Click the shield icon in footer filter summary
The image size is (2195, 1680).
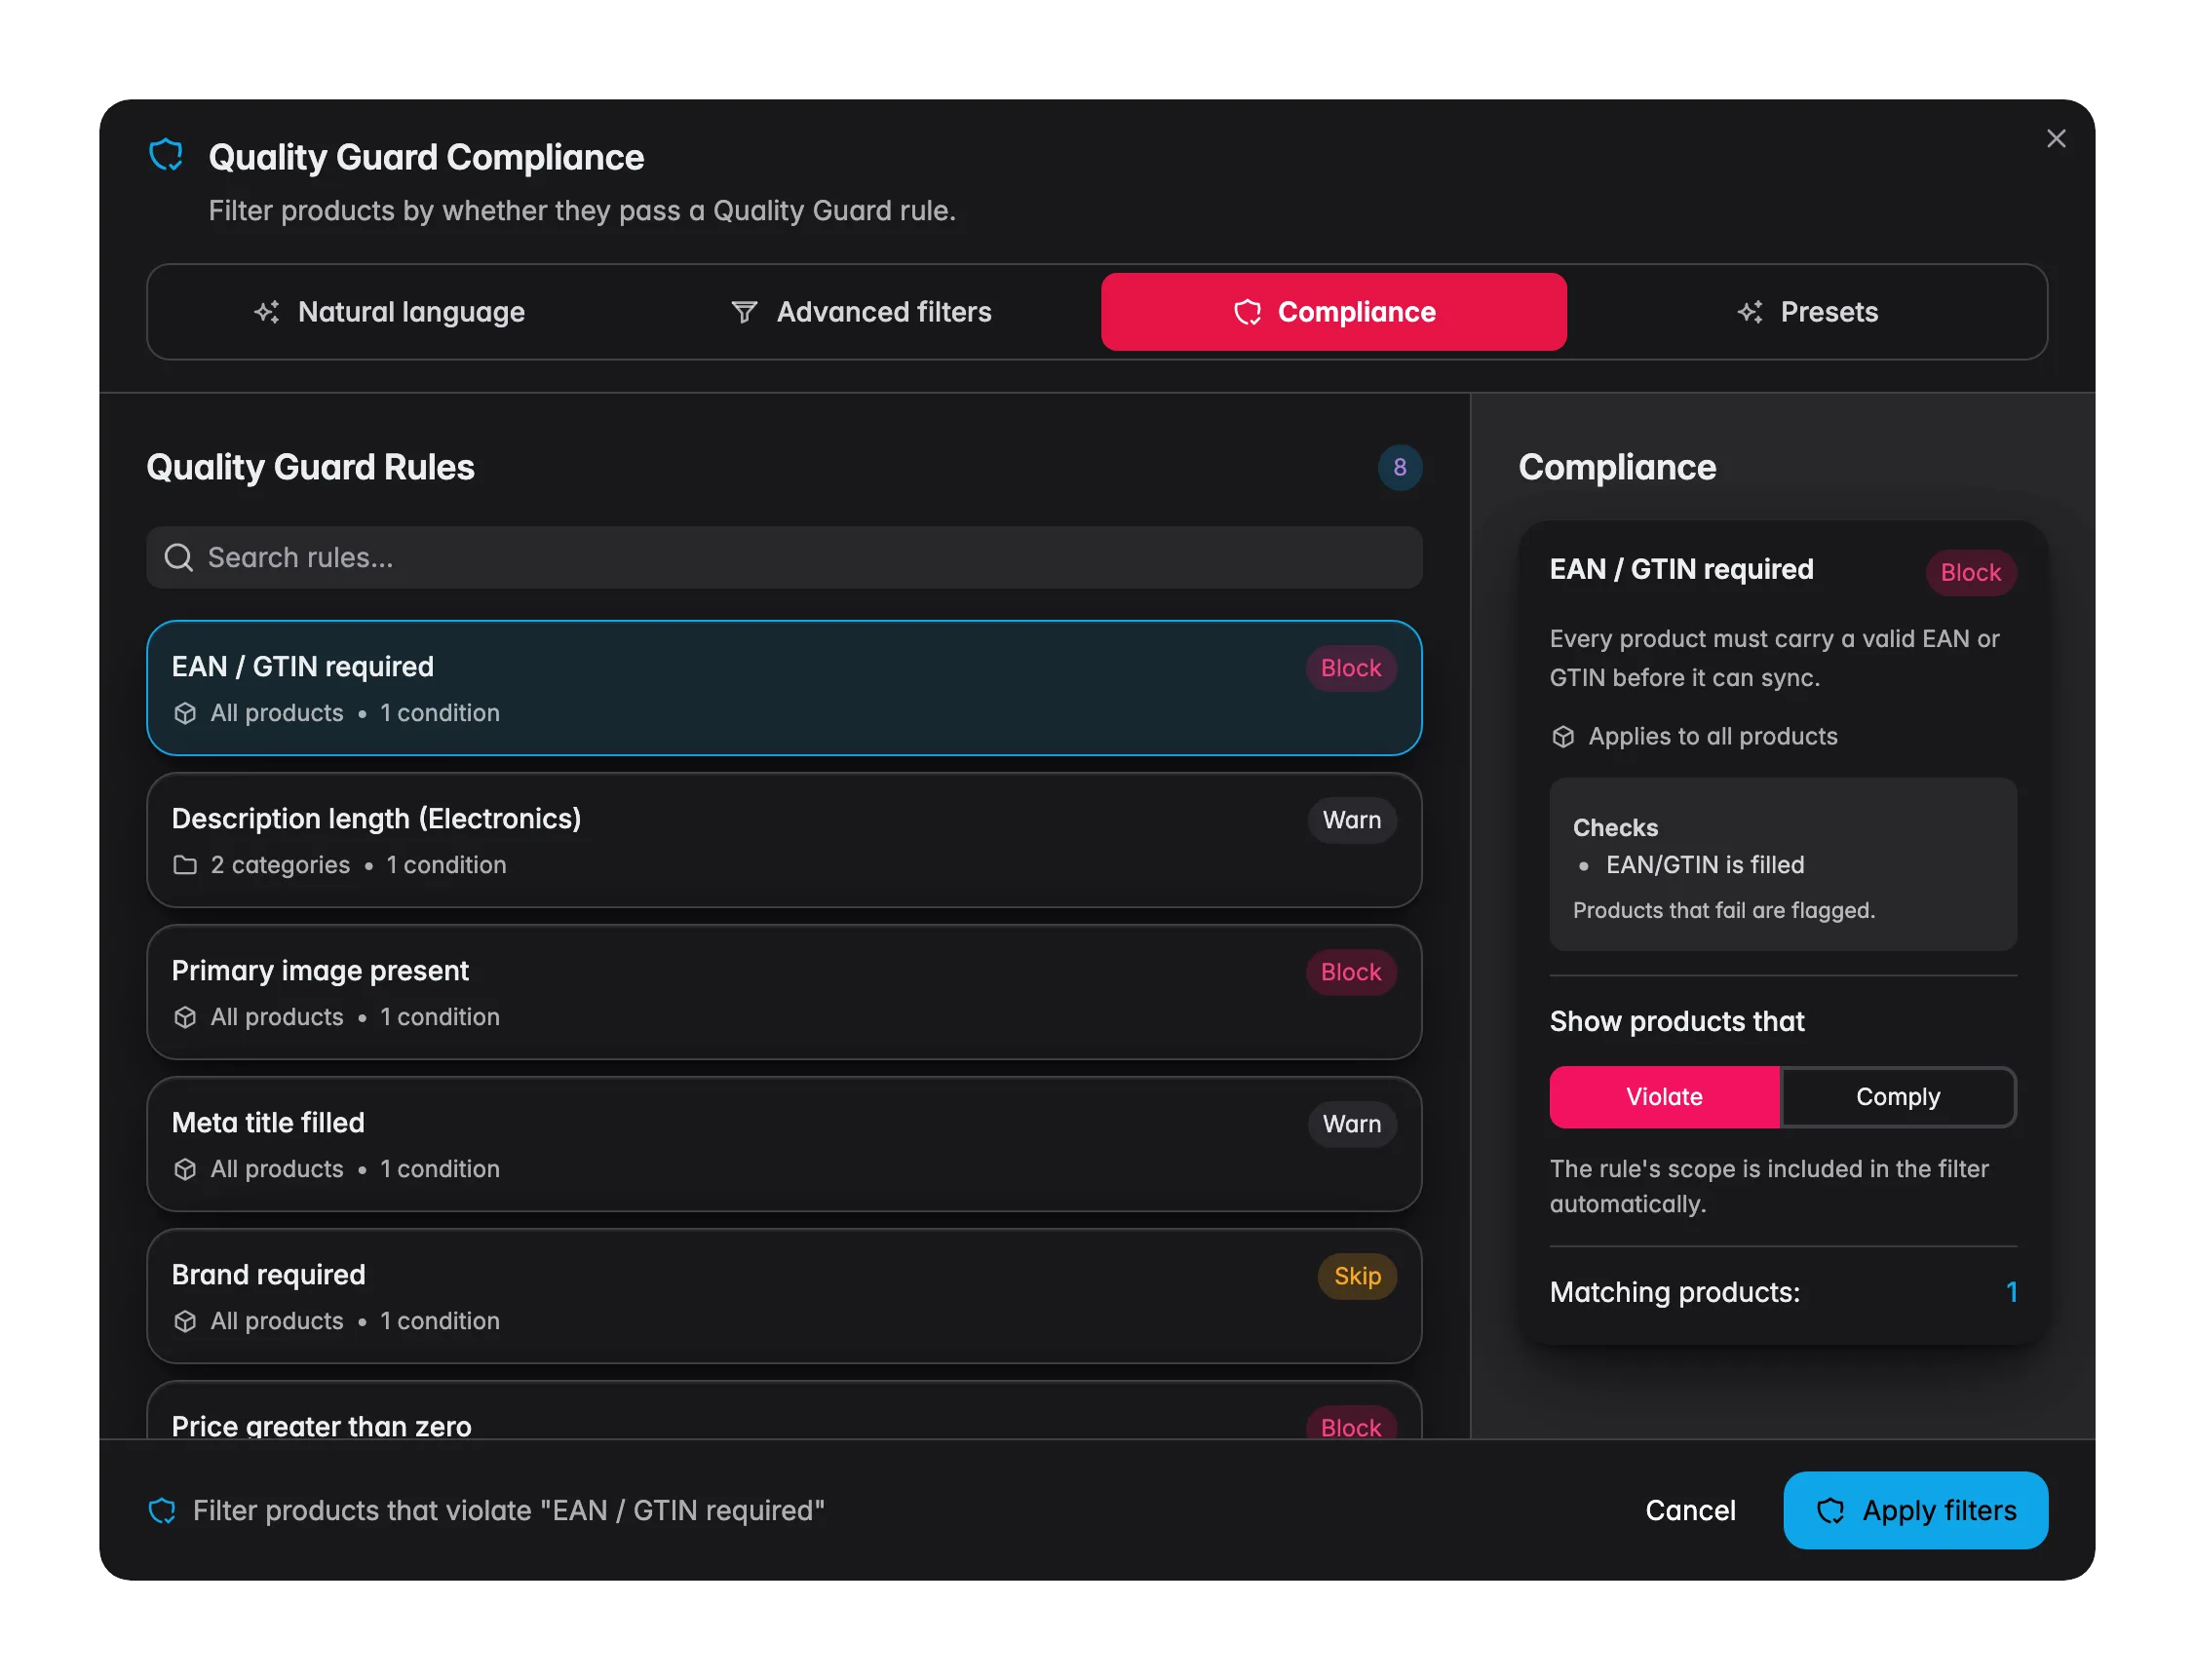(x=162, y=1510)
